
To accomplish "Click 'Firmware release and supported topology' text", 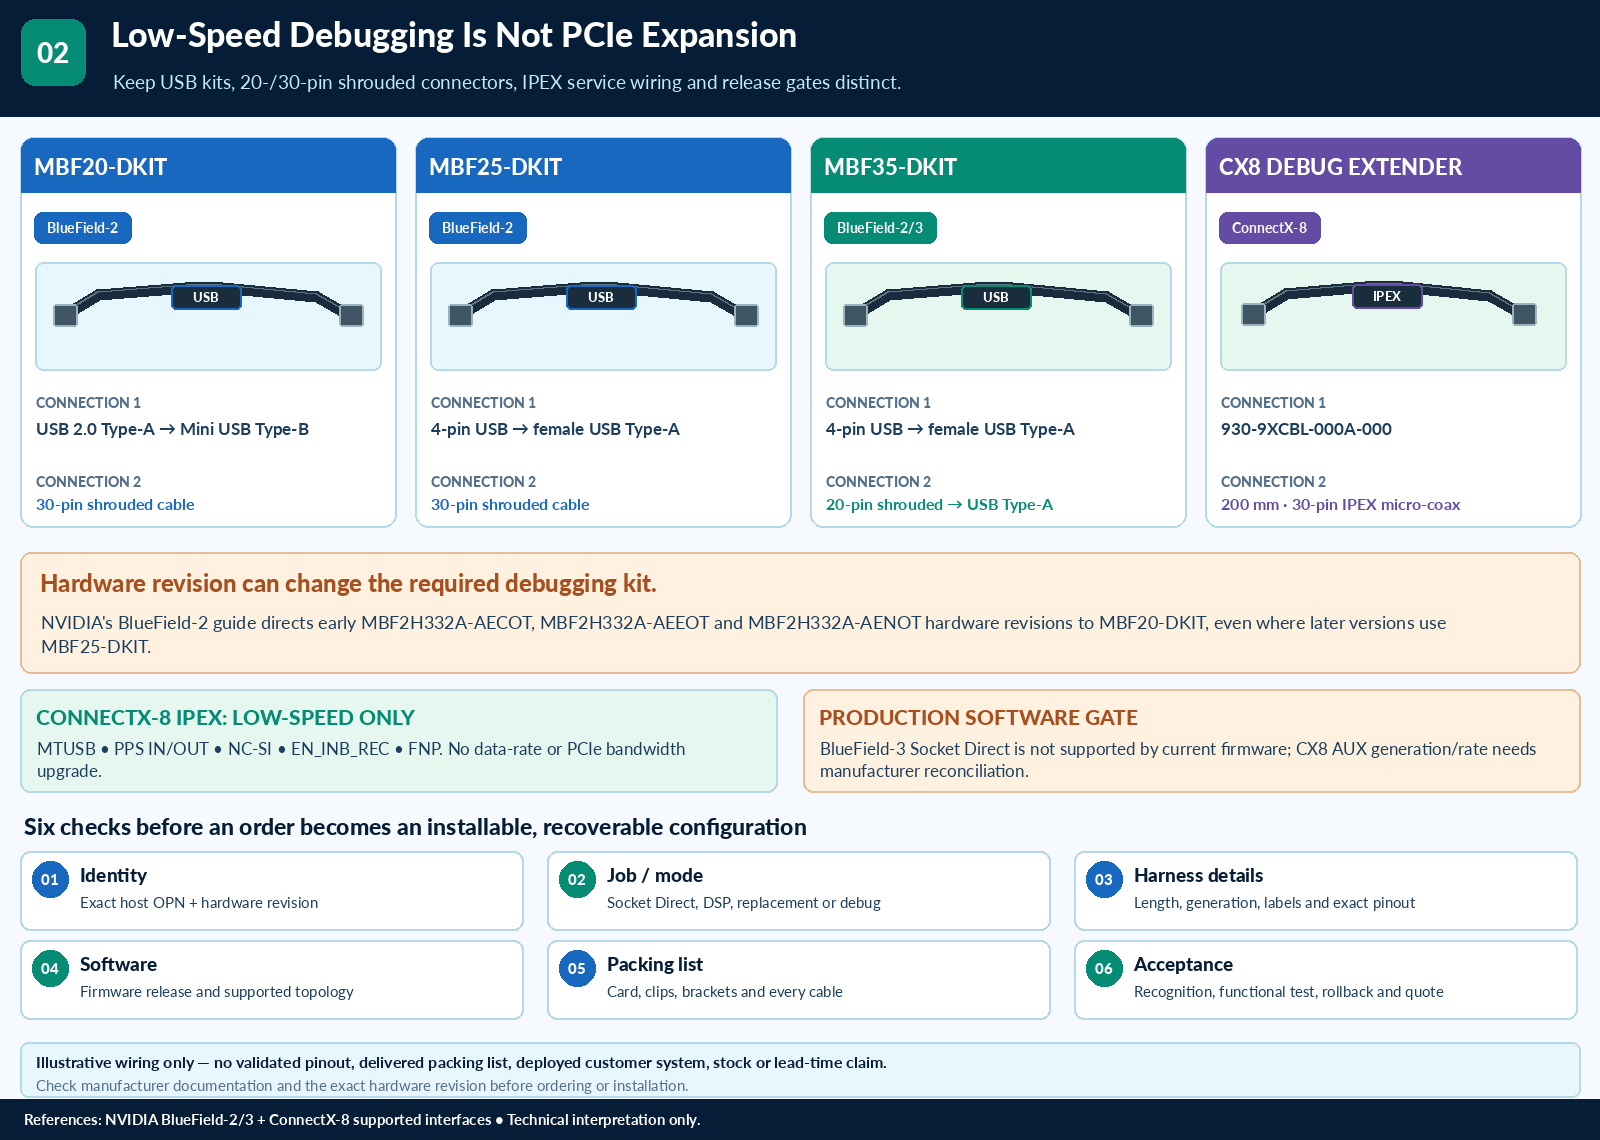I will (x=217, y=992).
